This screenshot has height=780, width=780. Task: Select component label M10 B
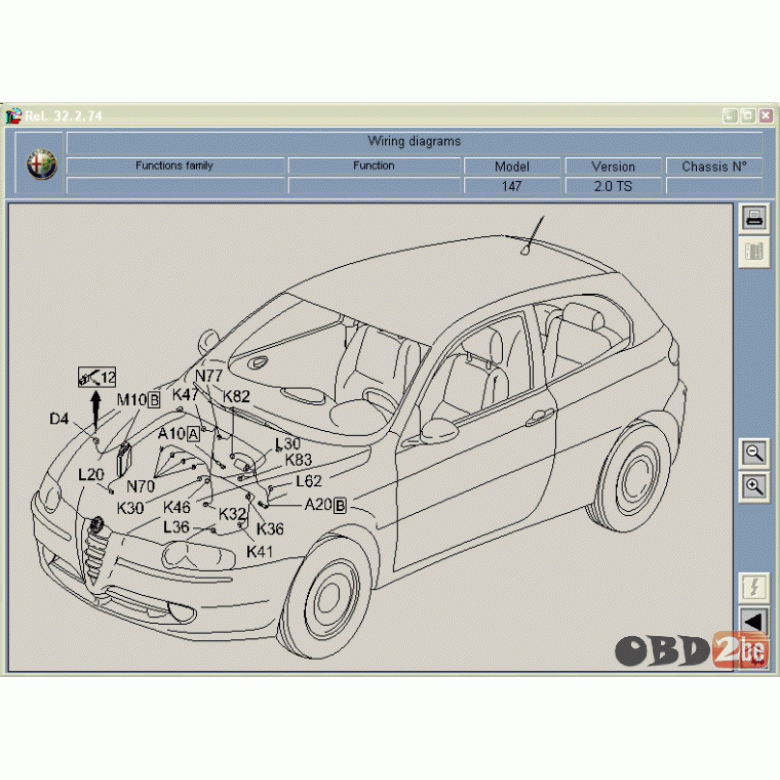[138, 399]
